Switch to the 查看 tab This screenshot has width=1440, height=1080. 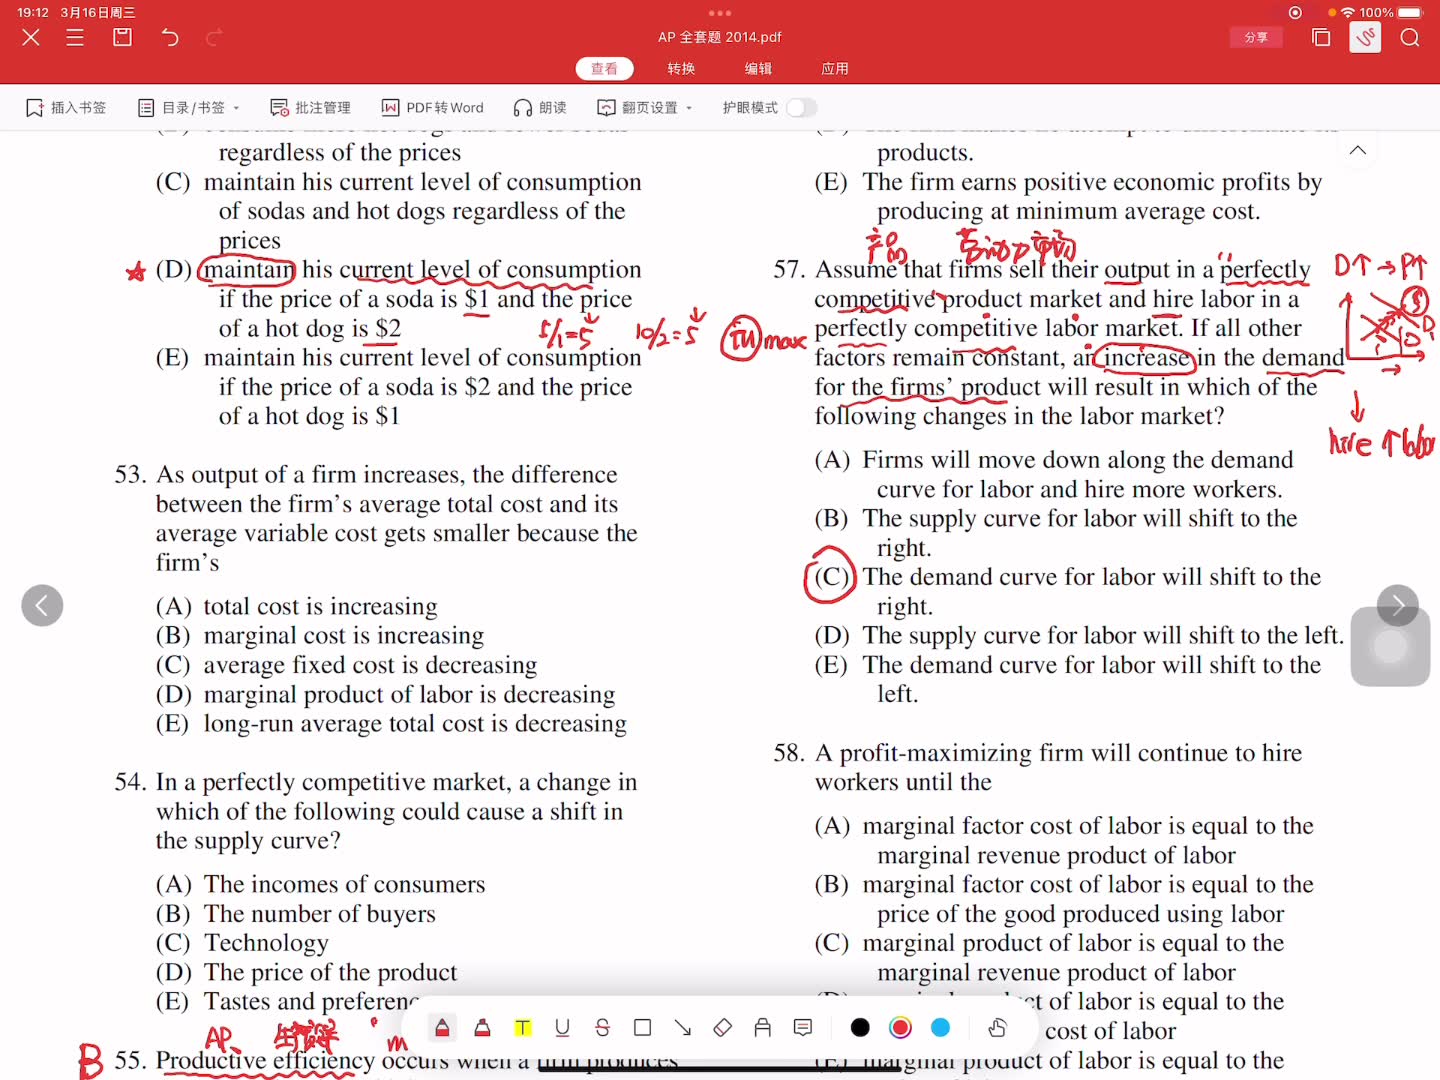tap(605, 68)
